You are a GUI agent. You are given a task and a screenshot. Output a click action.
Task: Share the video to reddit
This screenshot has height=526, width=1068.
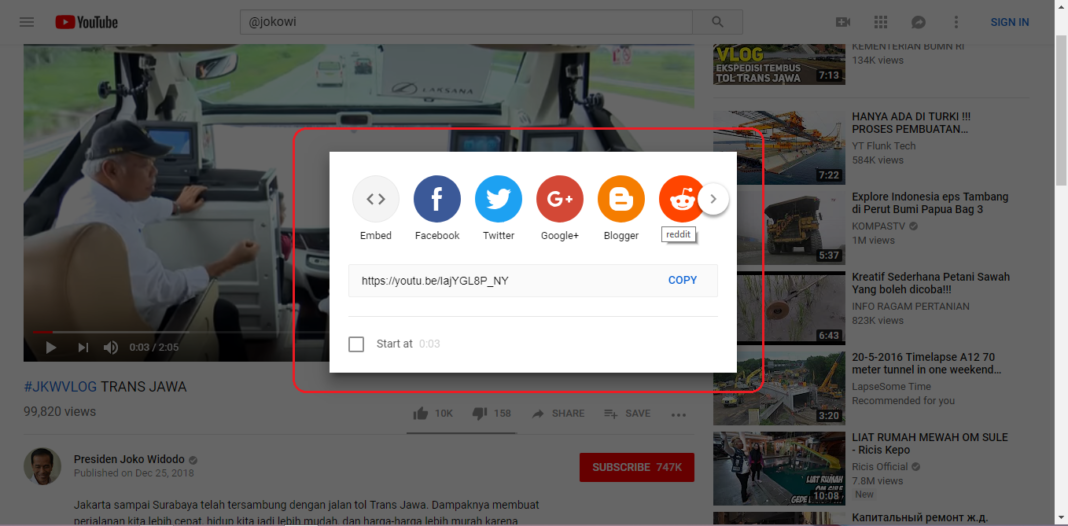tap(682, 199)
